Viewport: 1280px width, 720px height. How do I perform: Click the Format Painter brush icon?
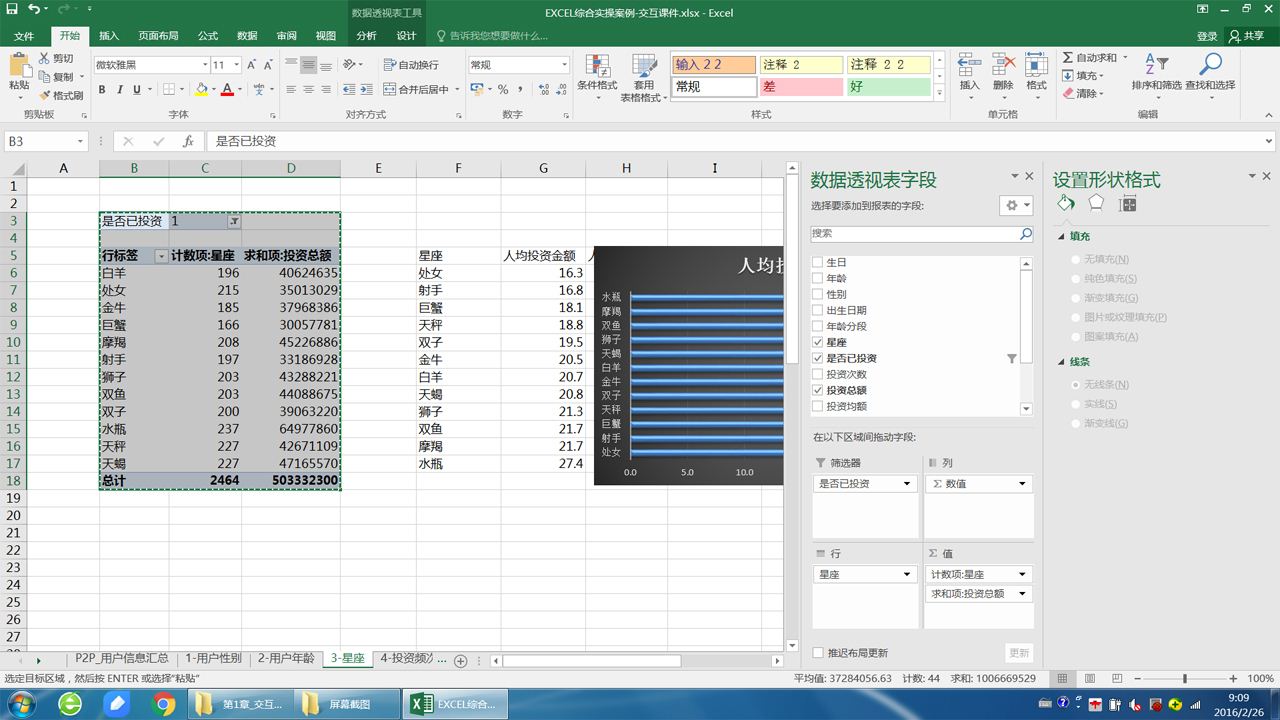[45, 95]
